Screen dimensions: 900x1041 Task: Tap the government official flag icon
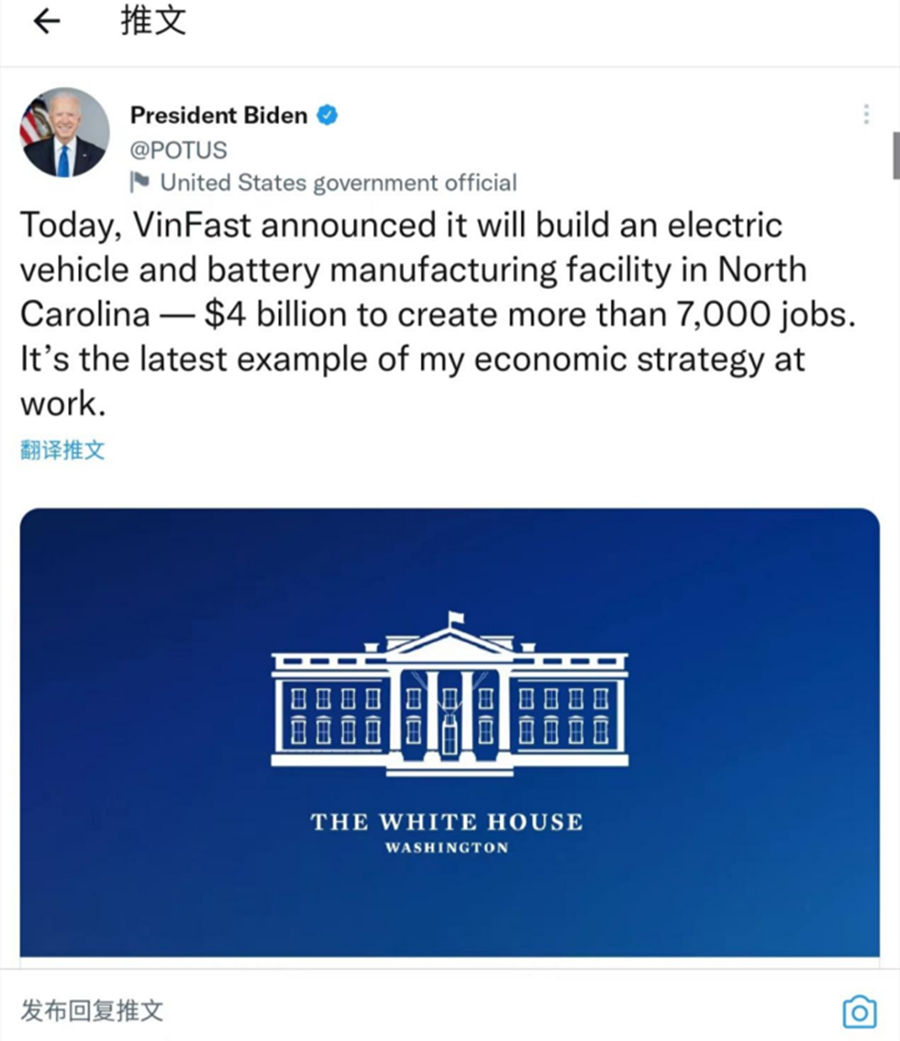pos(139,182)
